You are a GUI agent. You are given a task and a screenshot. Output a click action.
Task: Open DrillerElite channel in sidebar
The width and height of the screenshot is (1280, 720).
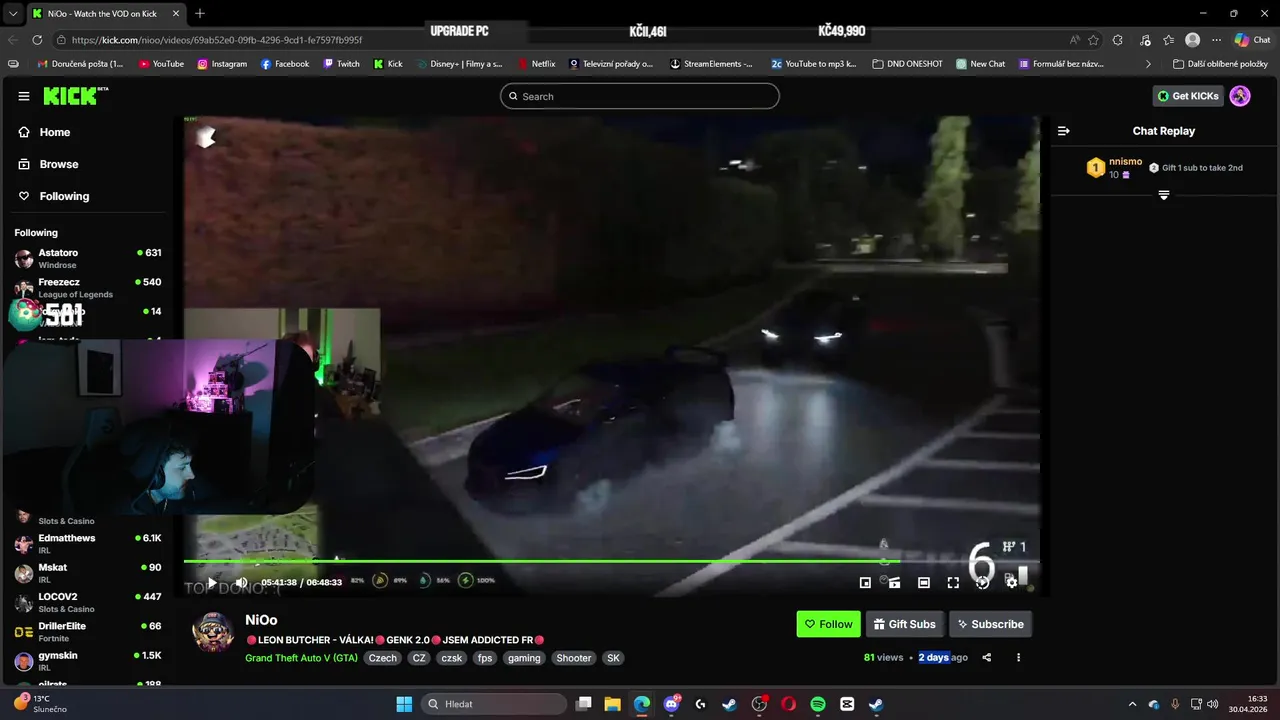pos(88,631)
